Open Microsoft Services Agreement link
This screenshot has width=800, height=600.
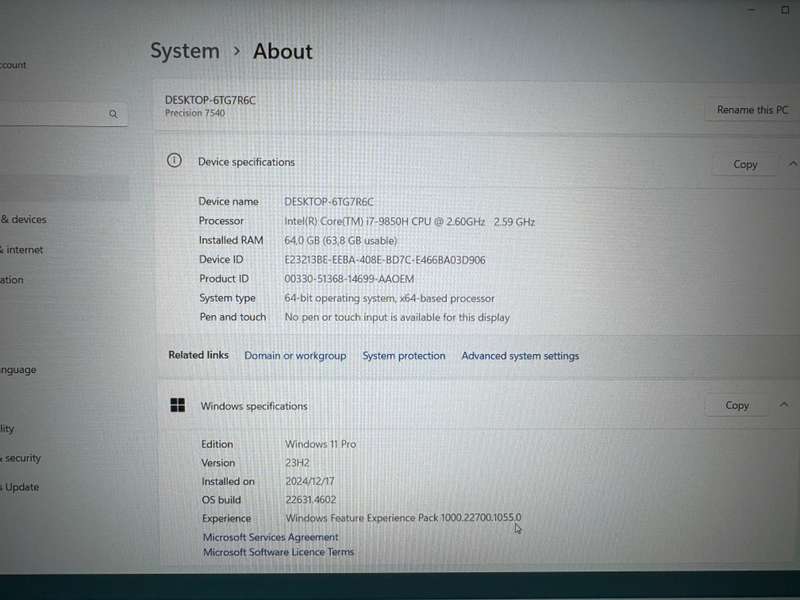pos(270,537)
